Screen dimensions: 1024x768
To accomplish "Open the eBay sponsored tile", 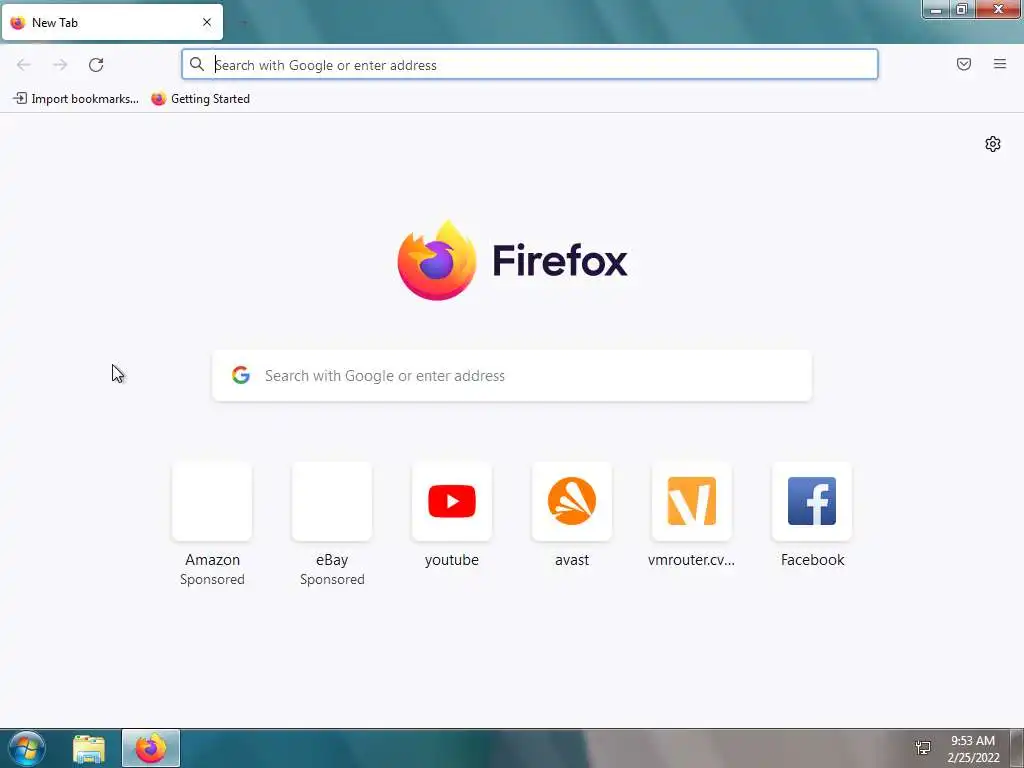I will pyautogui.click(x=332, y=502).
